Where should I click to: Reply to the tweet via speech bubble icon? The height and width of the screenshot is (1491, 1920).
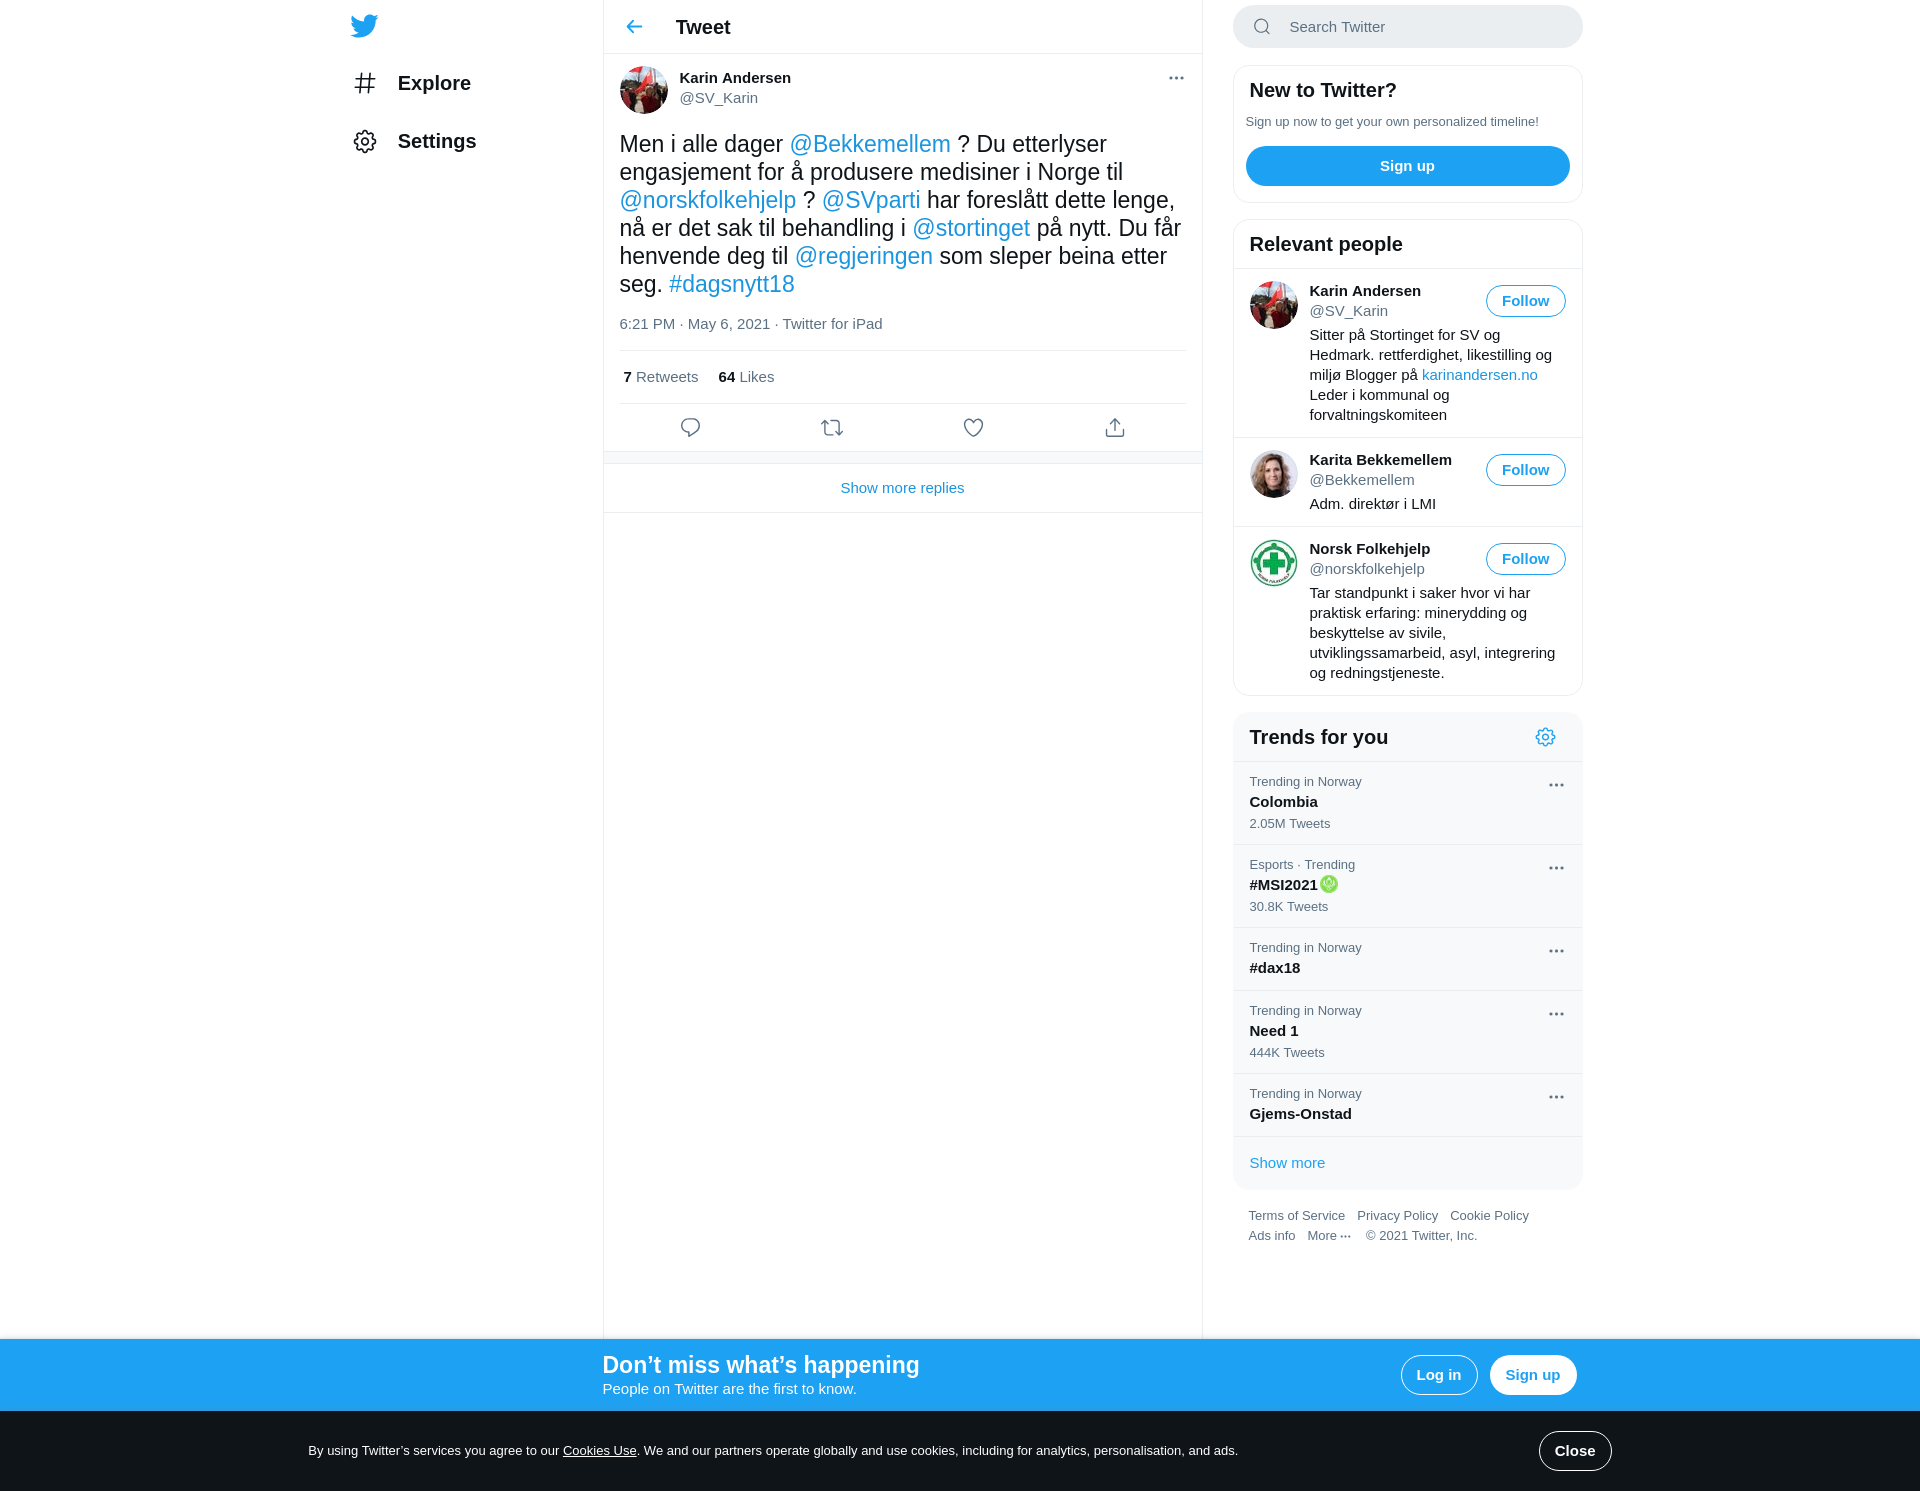690,428
